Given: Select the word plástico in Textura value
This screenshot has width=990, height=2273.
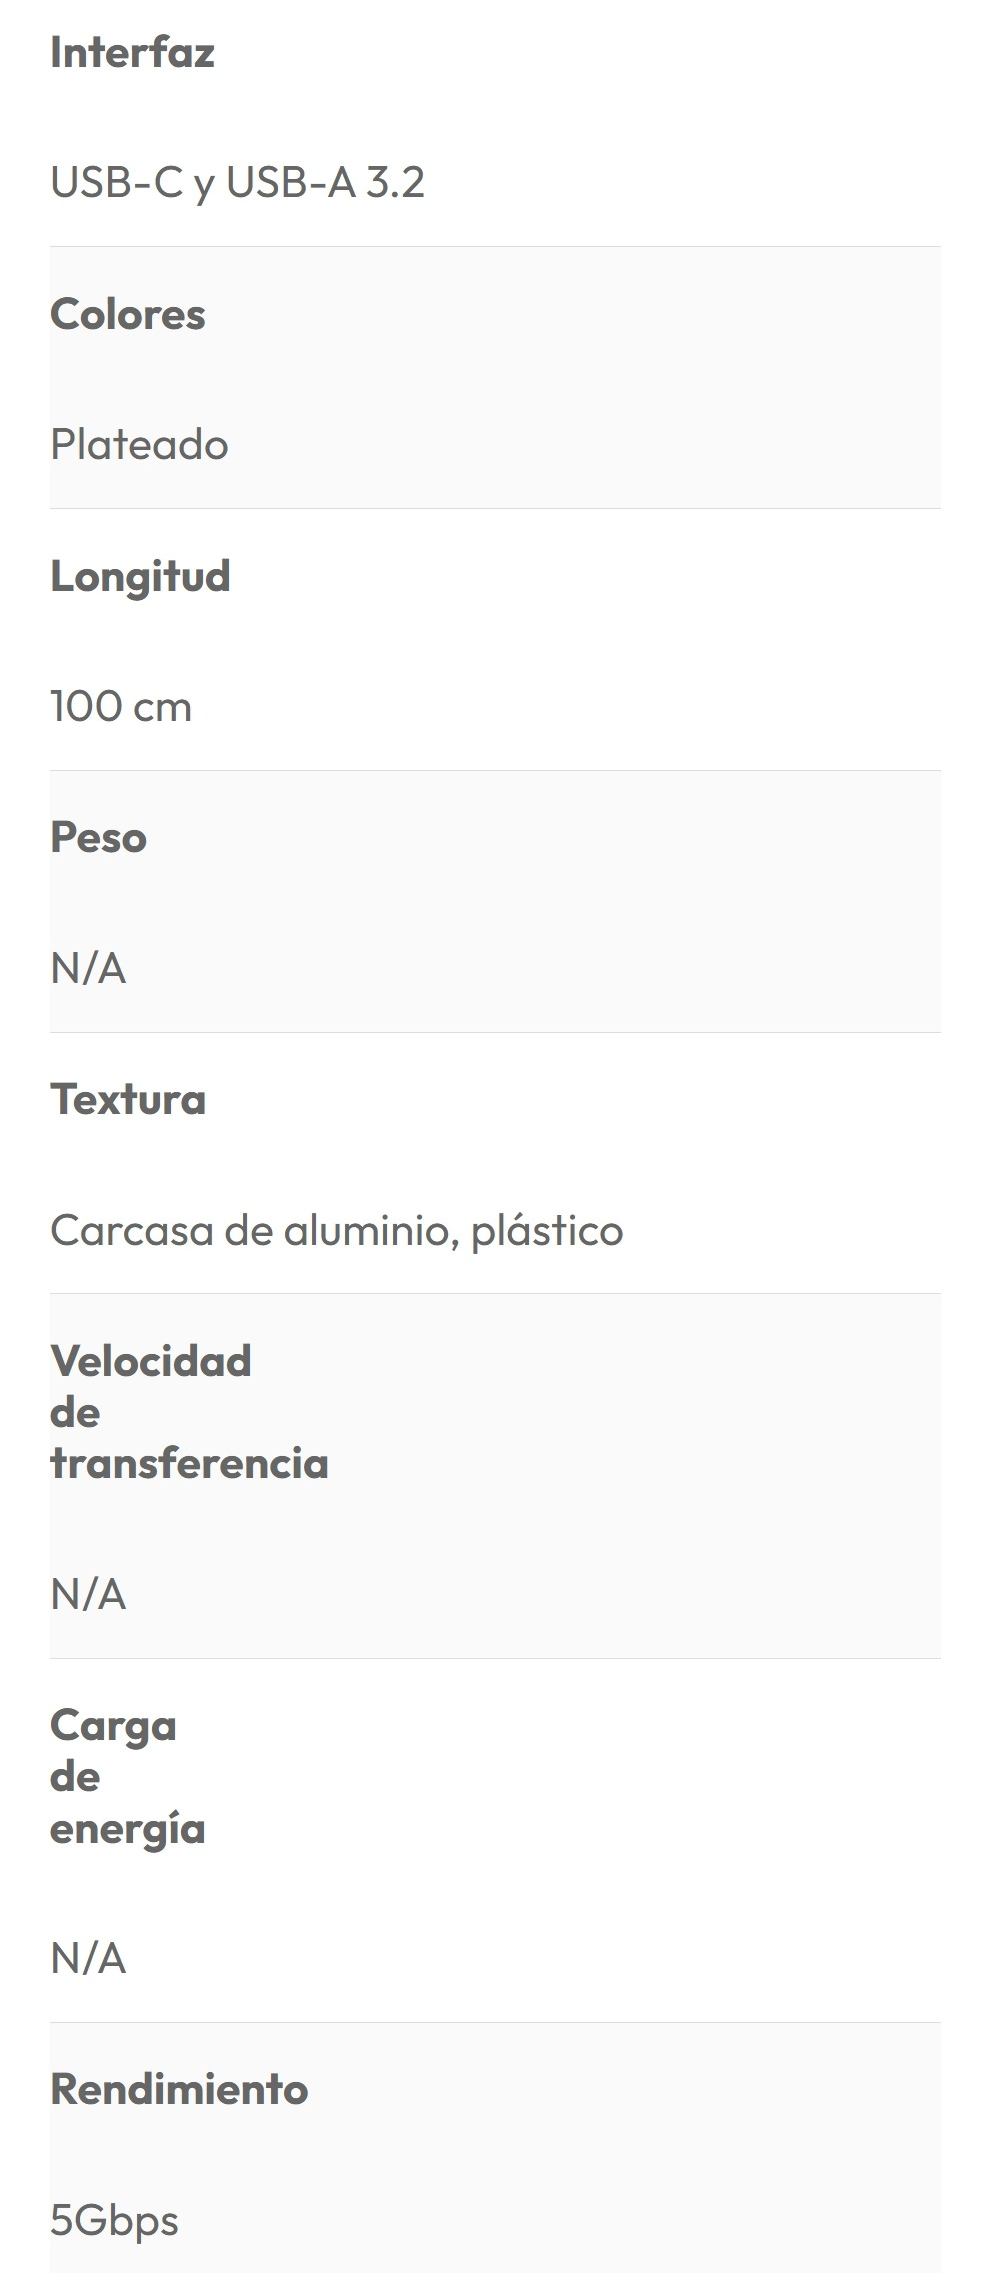Looking at the screenshot, I should (x=547, y=1231).
